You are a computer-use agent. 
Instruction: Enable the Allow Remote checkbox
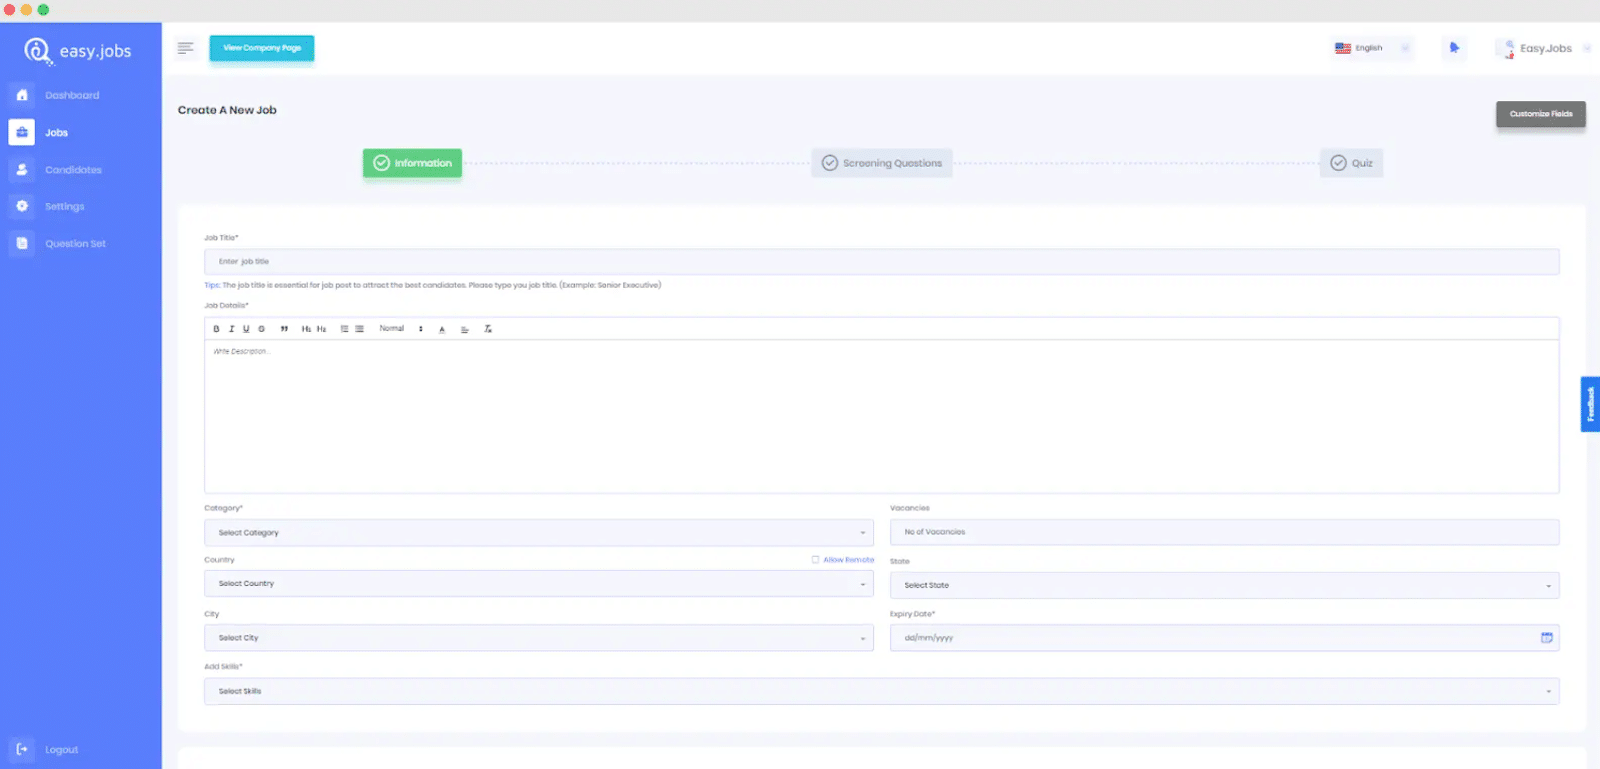click(815, 560)
